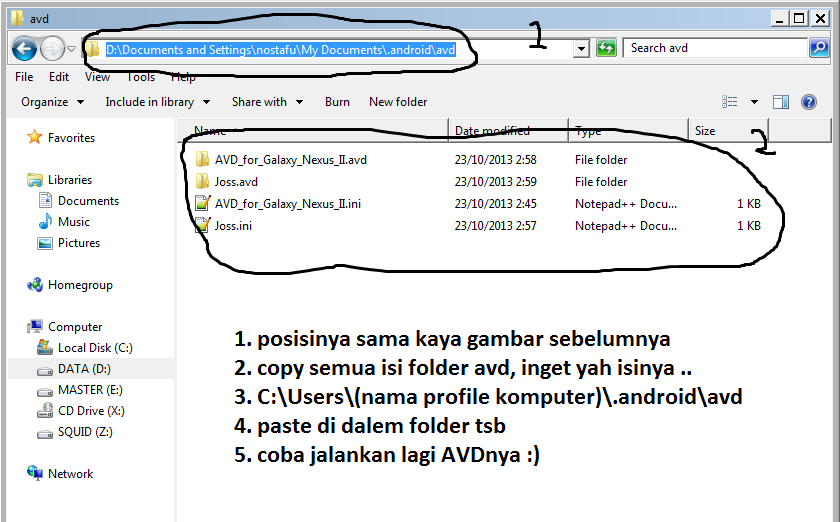Click the Search avd input box
This screenshot has height=522, width=840.
[x=716, y=48]
